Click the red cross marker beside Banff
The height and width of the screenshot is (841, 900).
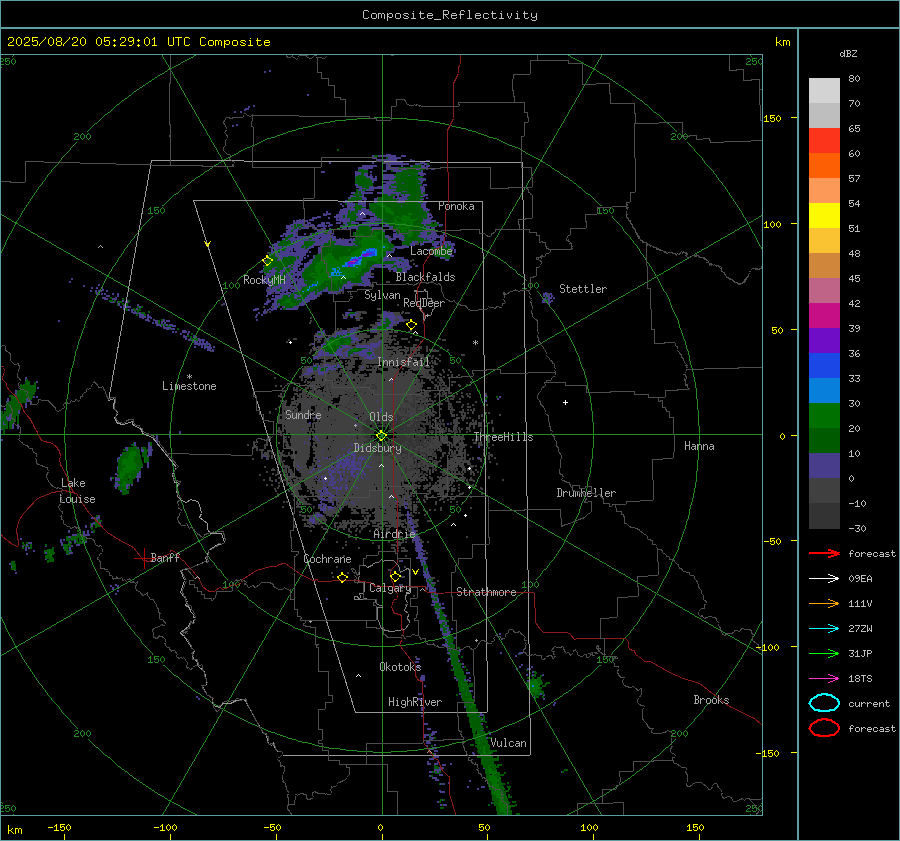(x=143, y=557)
